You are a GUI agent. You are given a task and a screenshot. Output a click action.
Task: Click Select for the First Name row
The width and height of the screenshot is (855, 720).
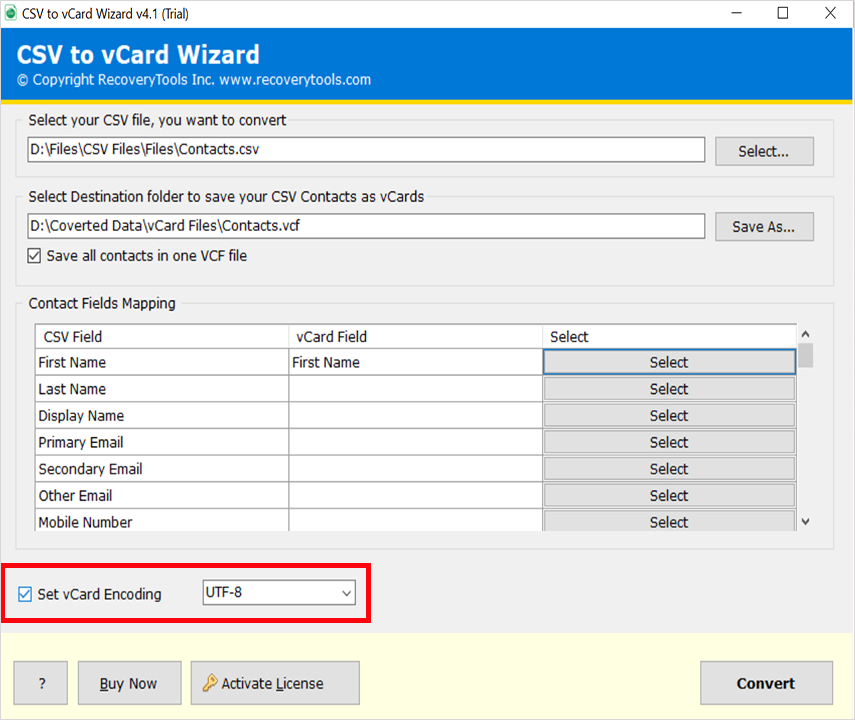(669, 362)
